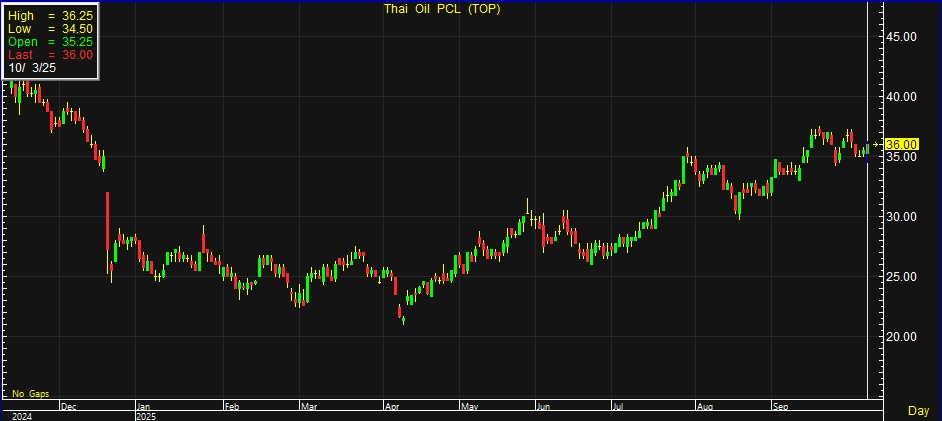Click the lowest candle in early April
Viewport: 942px width, 421px height.
pos(402,316)
